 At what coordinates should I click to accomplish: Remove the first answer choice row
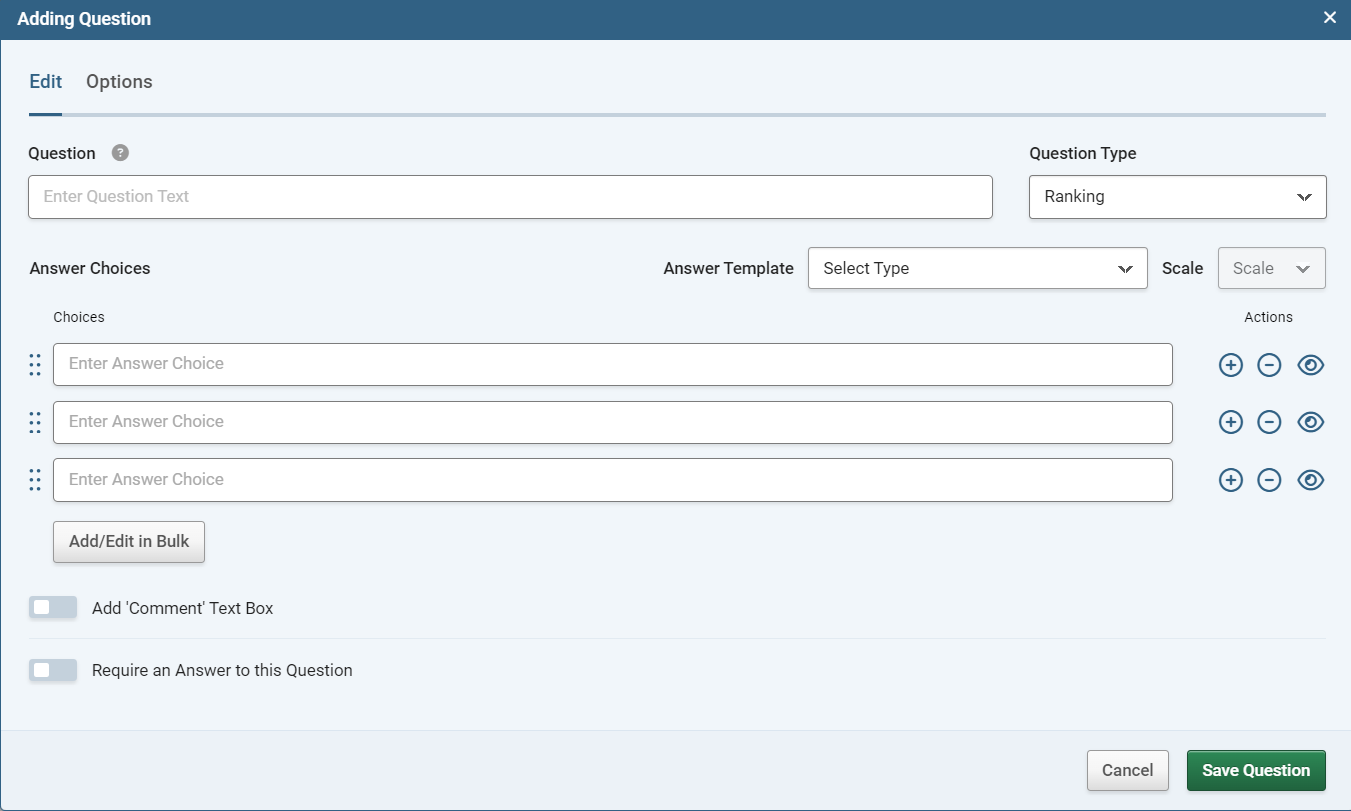(x=1269, y=365)
